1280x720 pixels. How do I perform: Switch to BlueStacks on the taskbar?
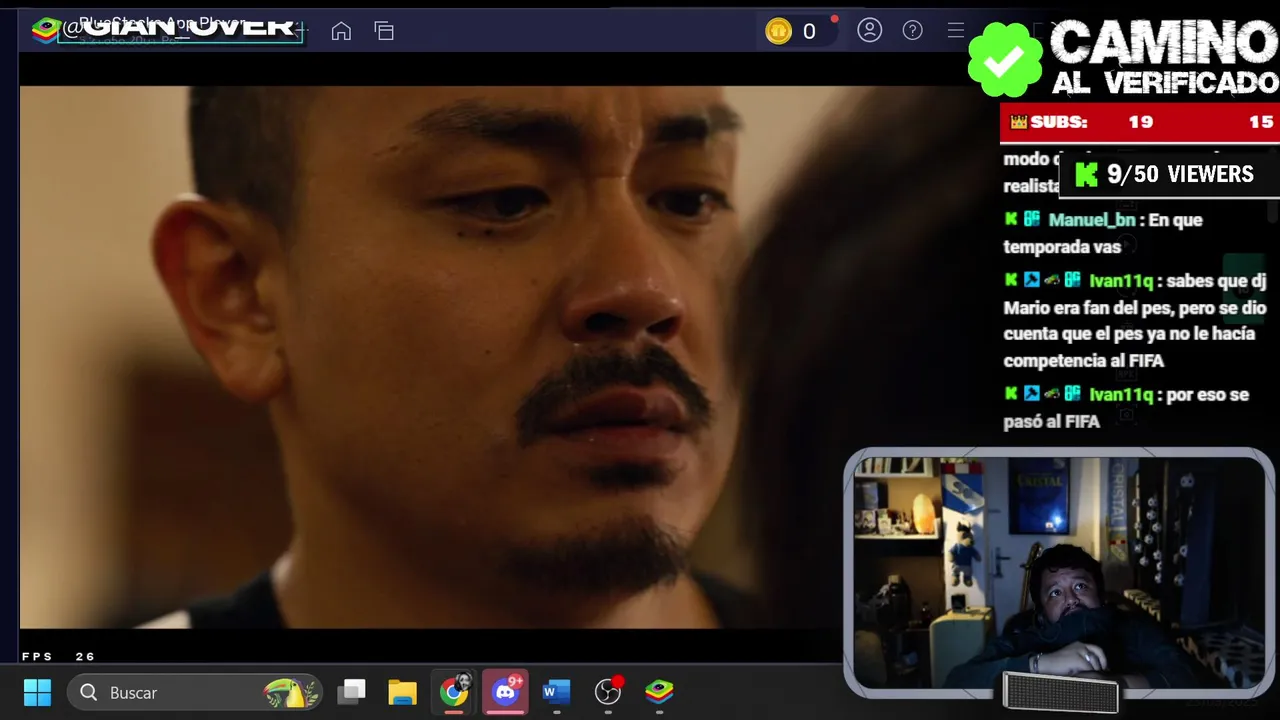click(659, 692)
